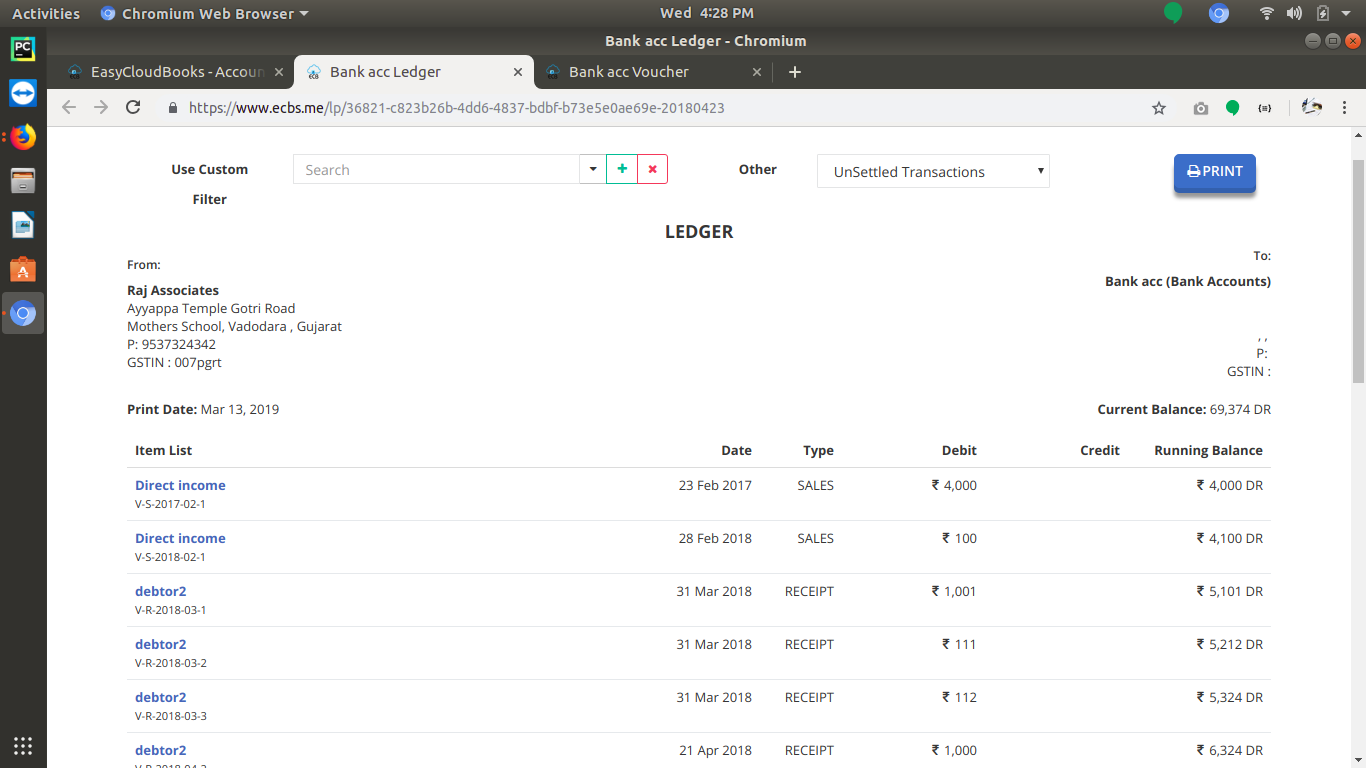Image resolution: width=1366 pixels, height=768 pixels.
Task: Click the ₹ 1,001 debit amount
Action: point(954,591)
